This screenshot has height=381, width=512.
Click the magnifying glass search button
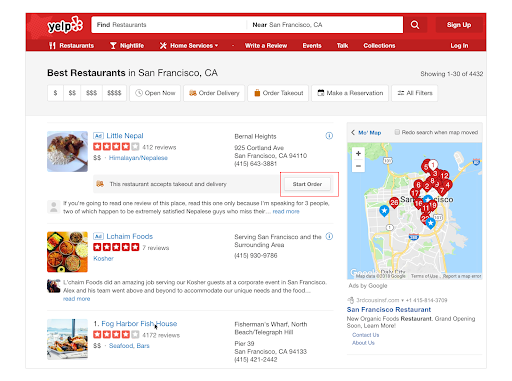(x=415, y=25)
